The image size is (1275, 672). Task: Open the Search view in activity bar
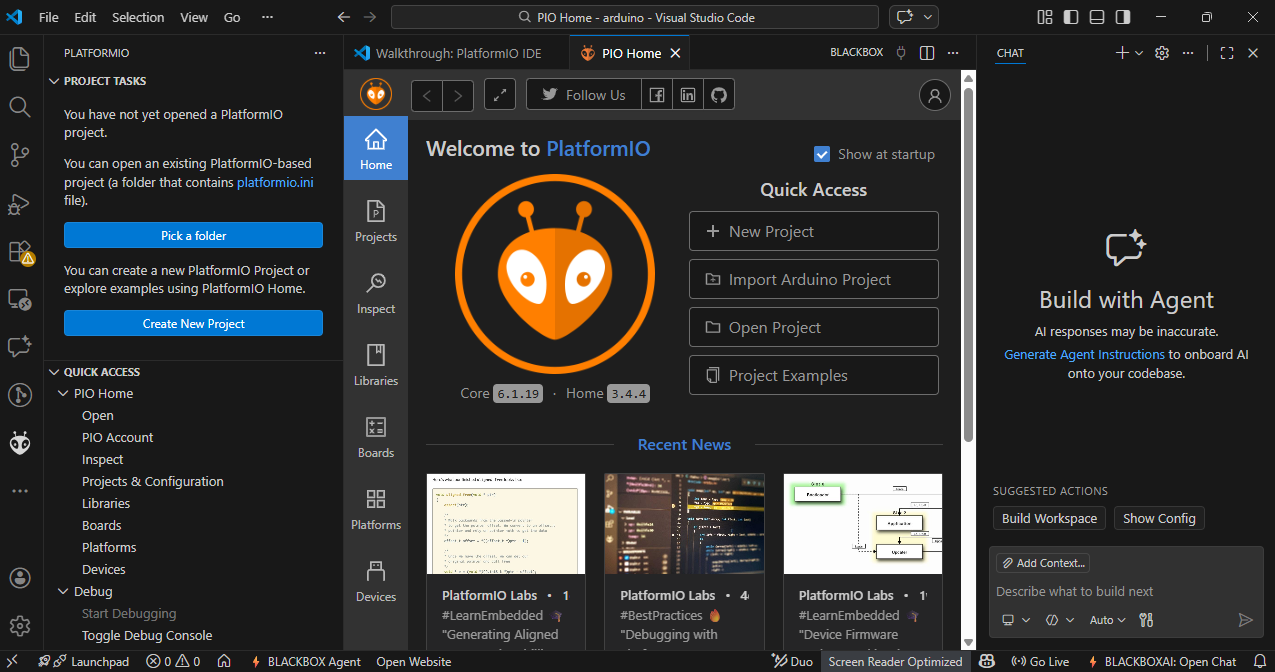[20, 106]
